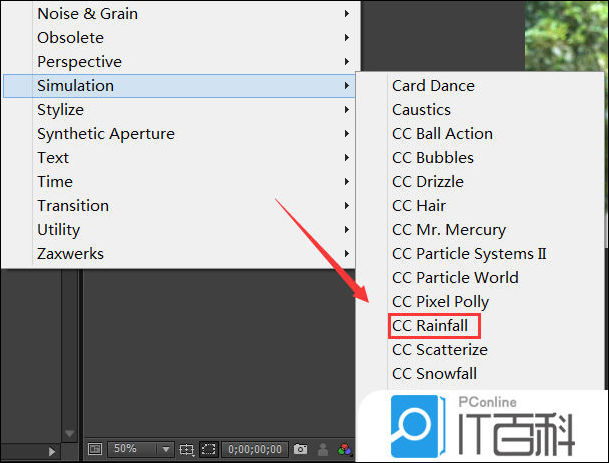Choose the Card Dance effect
The width and height of the screenshot is (609, 463).
(x=433, y=86)
